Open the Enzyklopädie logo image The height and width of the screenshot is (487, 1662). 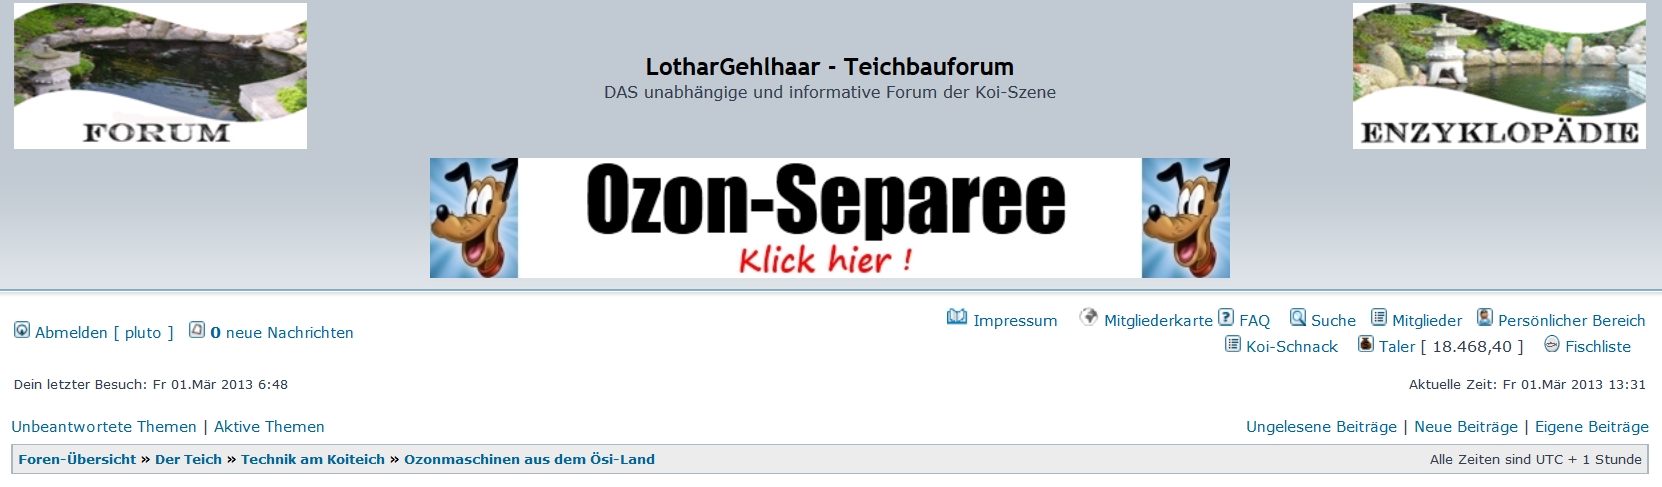tap(1499, 76)
